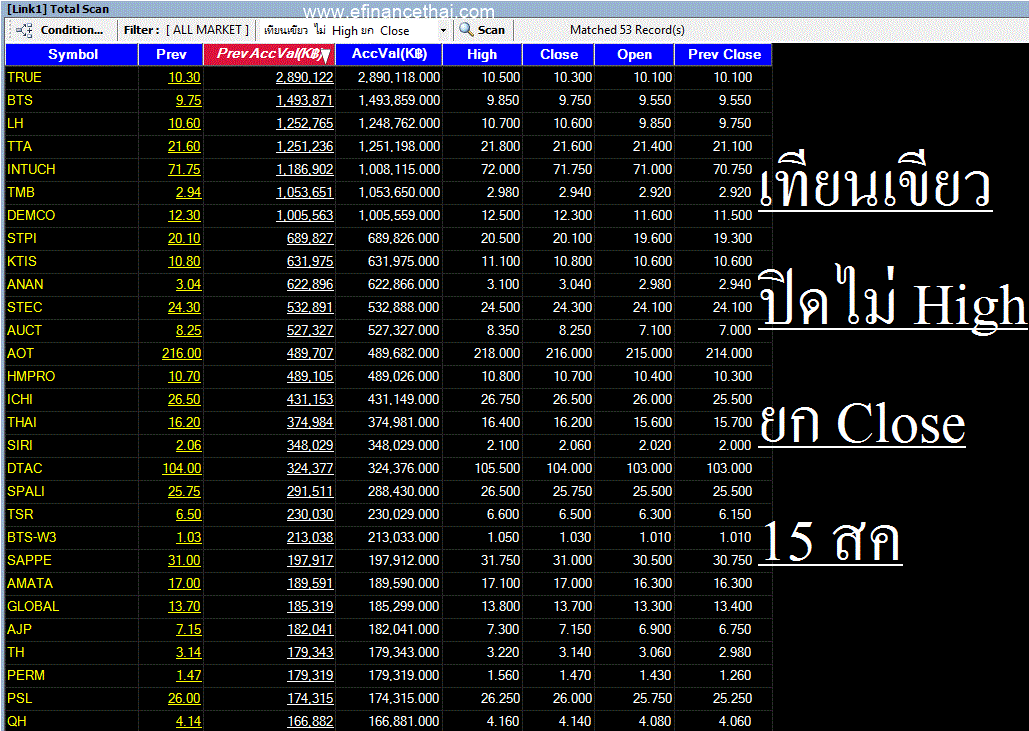Image resolution: width=1029 pixels, height=731 pixels.
Task: Click Close value 21.600 for TTA
Action: click(x=572, y=146)
